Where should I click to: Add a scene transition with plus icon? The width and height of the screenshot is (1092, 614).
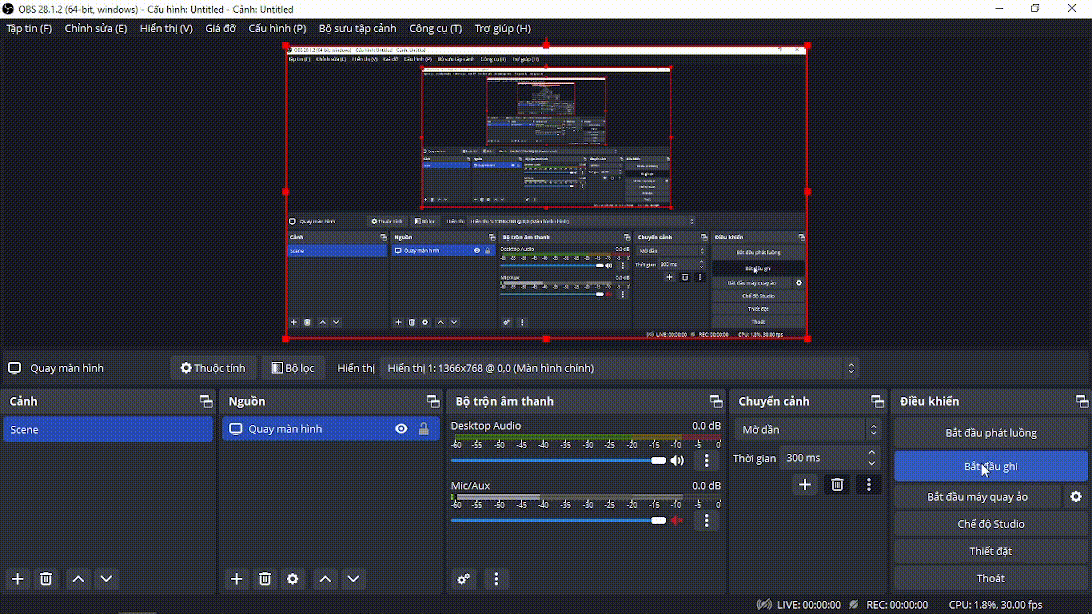pyautogui.click(x=805, y=485)
